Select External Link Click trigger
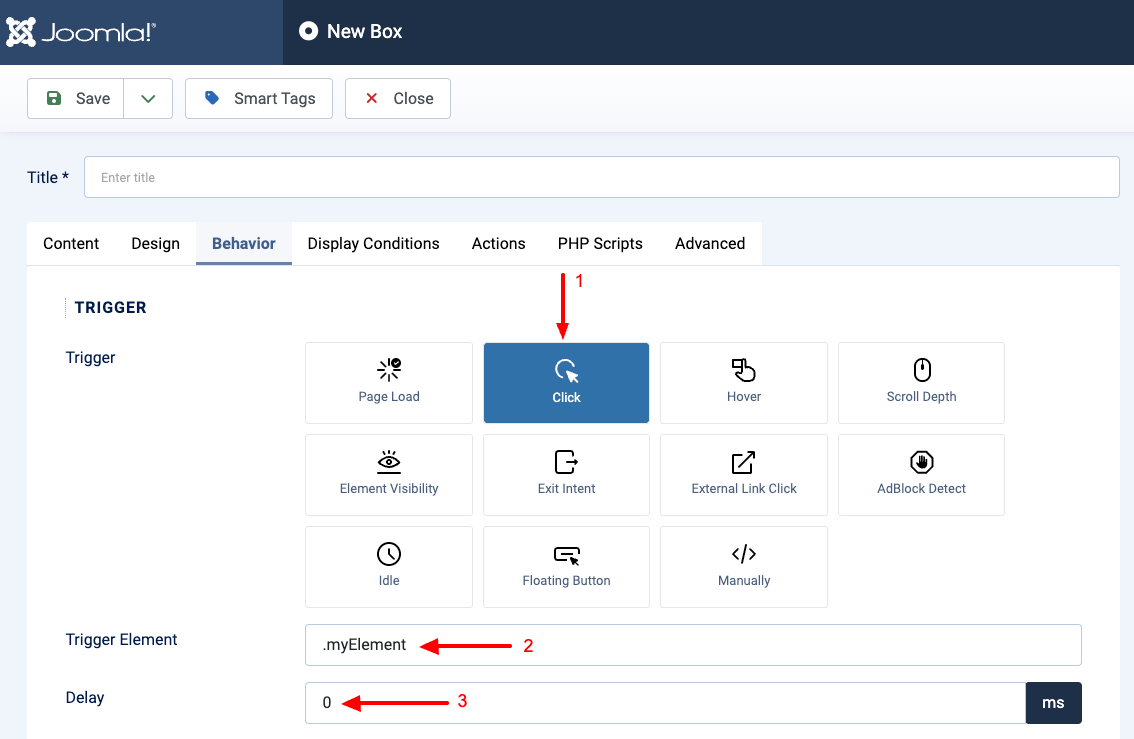The height and width of the screenshot is (739, 1134). click(x=743, y=474)
